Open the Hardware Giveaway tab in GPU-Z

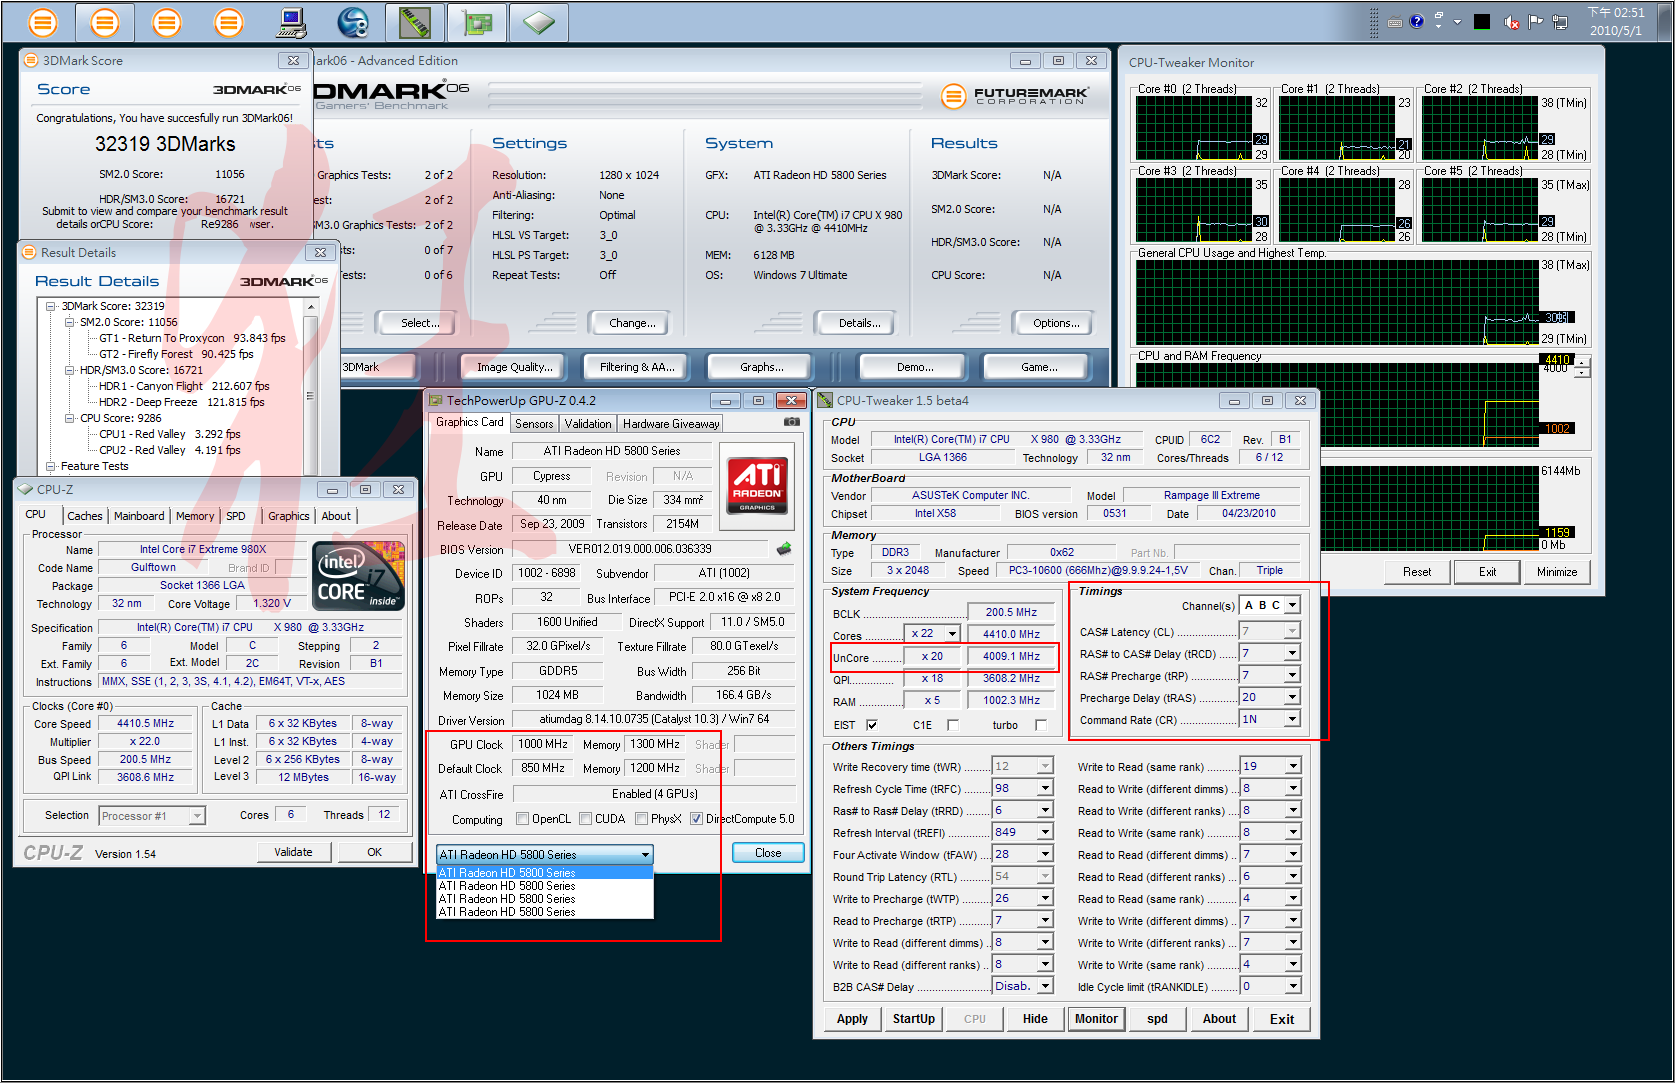(671, 424)
